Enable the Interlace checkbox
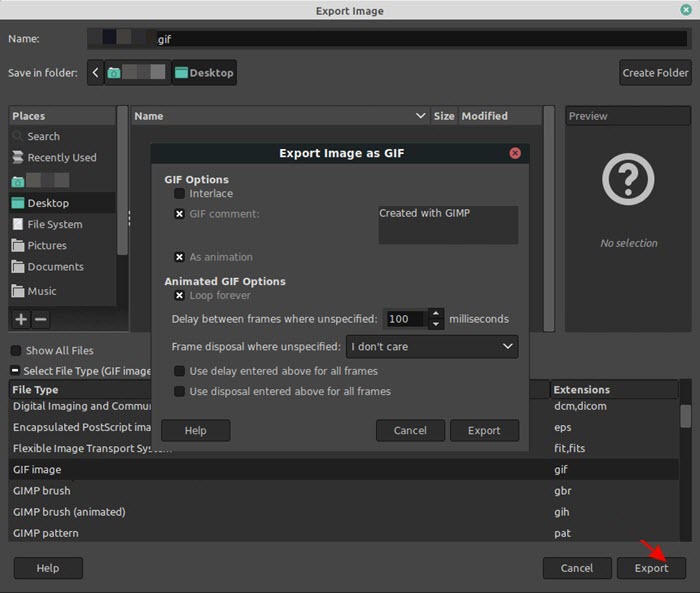The image size is (700, 593). [x=179, y=193]
